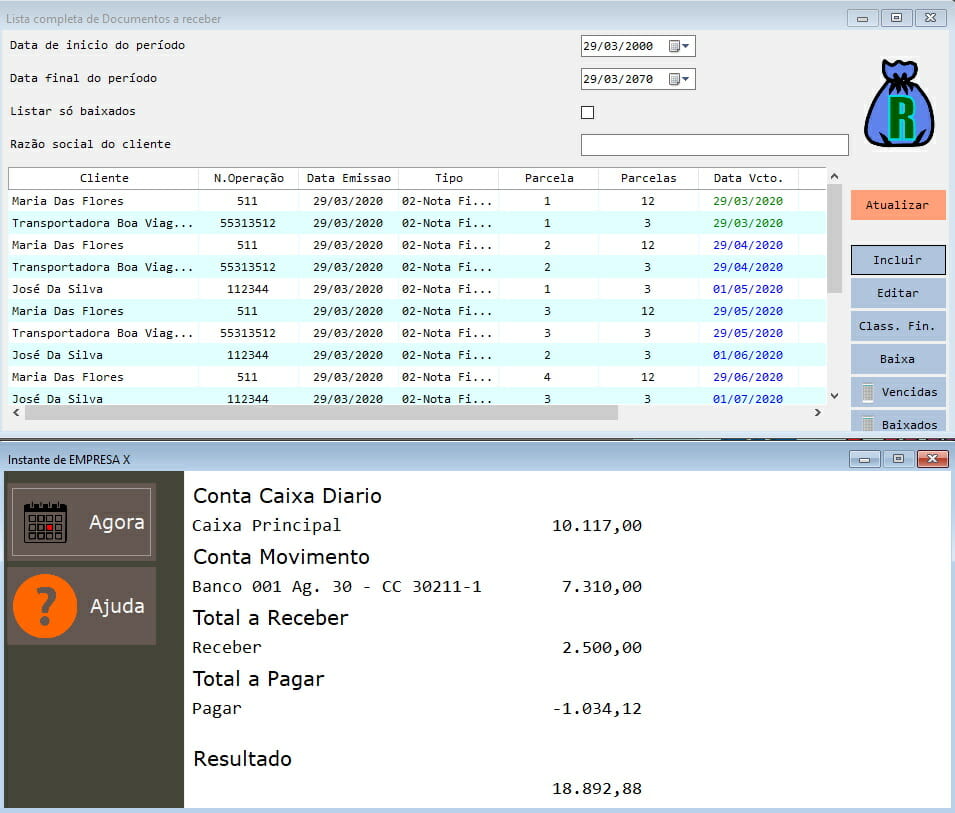
Task: Select Maria Das Flores row due 29/04/2020
Action: point(417,245)
